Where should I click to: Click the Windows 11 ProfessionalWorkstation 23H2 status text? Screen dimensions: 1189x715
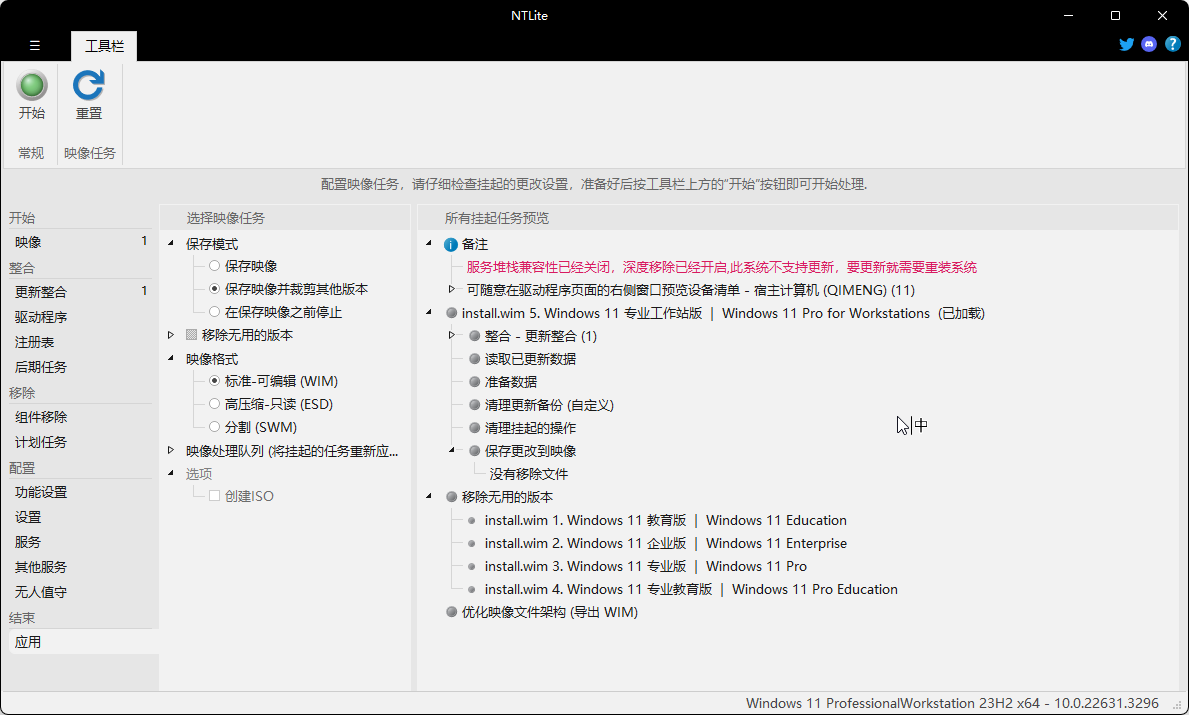(952, 703)
